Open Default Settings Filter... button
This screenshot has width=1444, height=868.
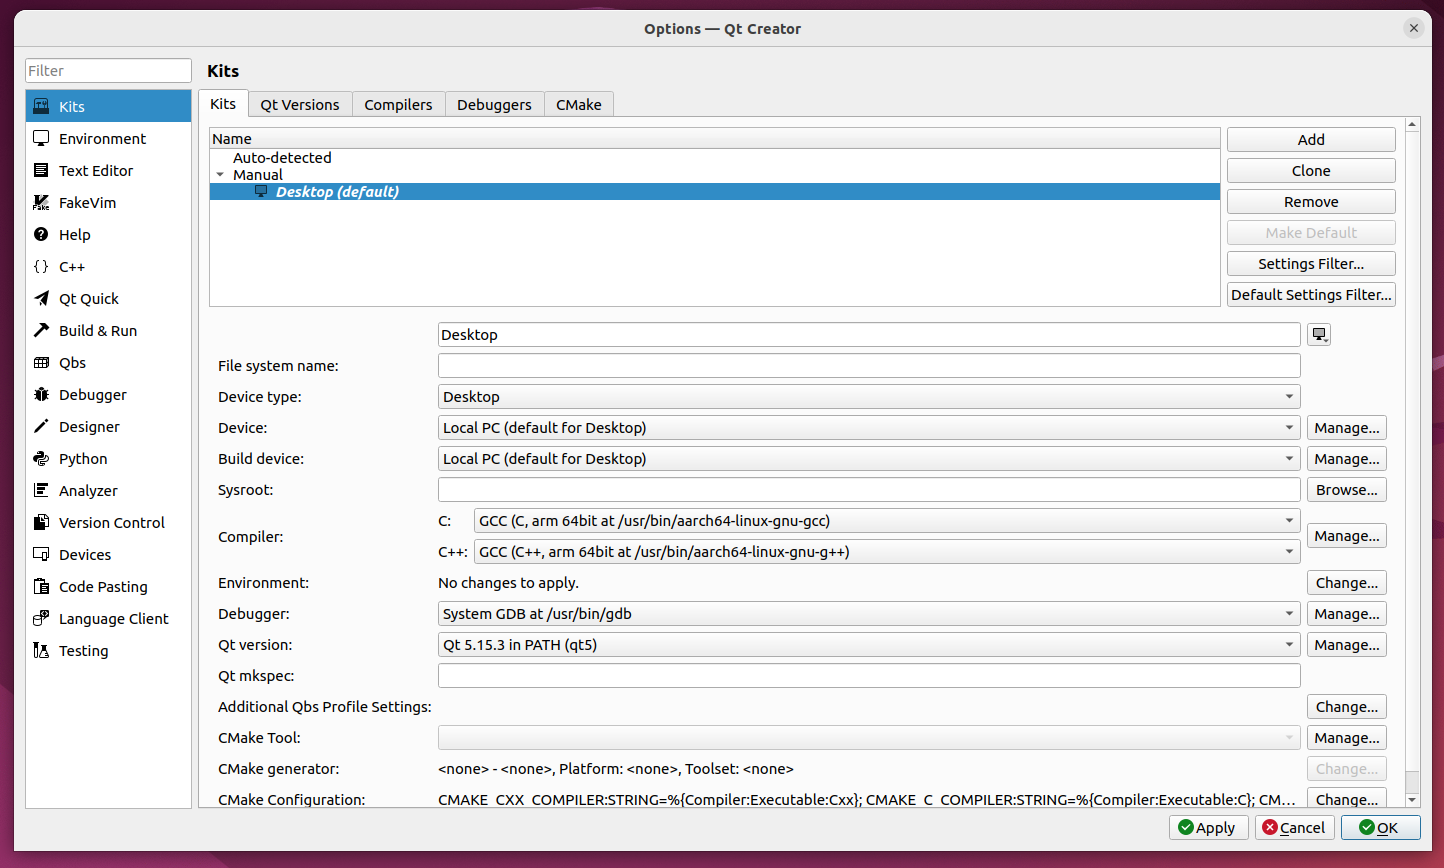pyautogui.click(x=1311, y=295)
